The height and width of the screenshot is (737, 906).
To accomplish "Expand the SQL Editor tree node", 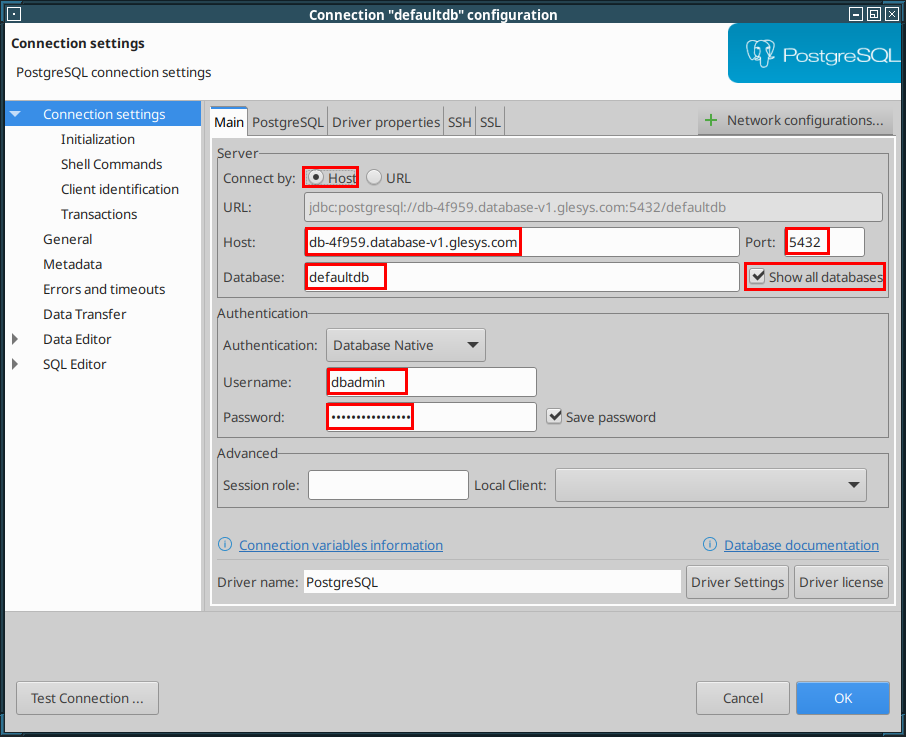I will 15,364.
